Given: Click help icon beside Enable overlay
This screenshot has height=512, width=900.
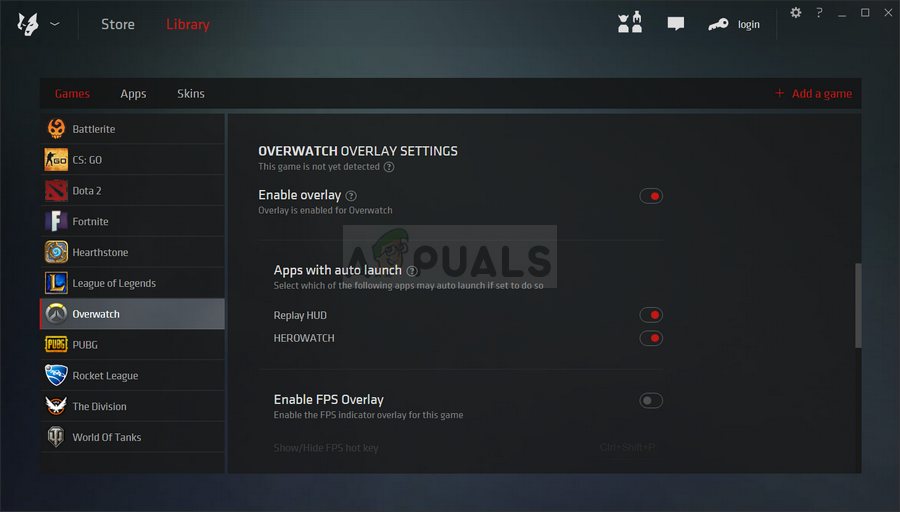Looking at the screenshot, I should pos(351,196).
